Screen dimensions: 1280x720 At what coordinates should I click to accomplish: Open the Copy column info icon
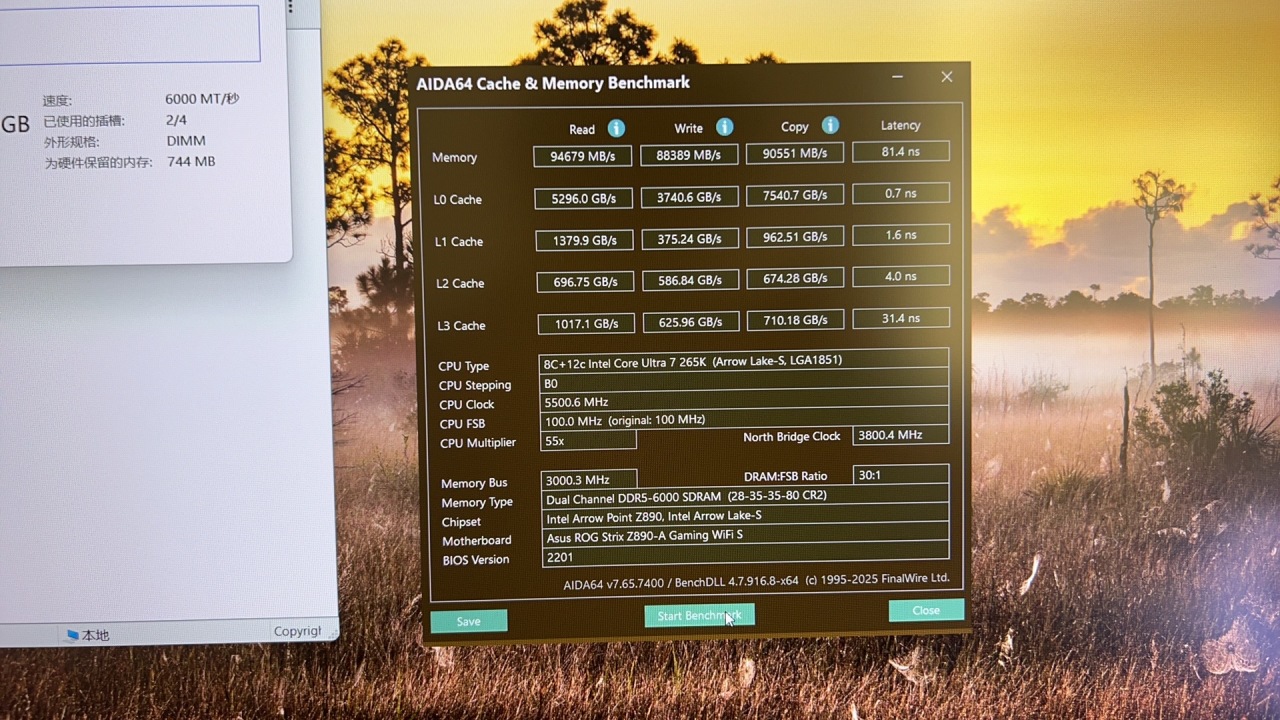[x=830, y=125]
